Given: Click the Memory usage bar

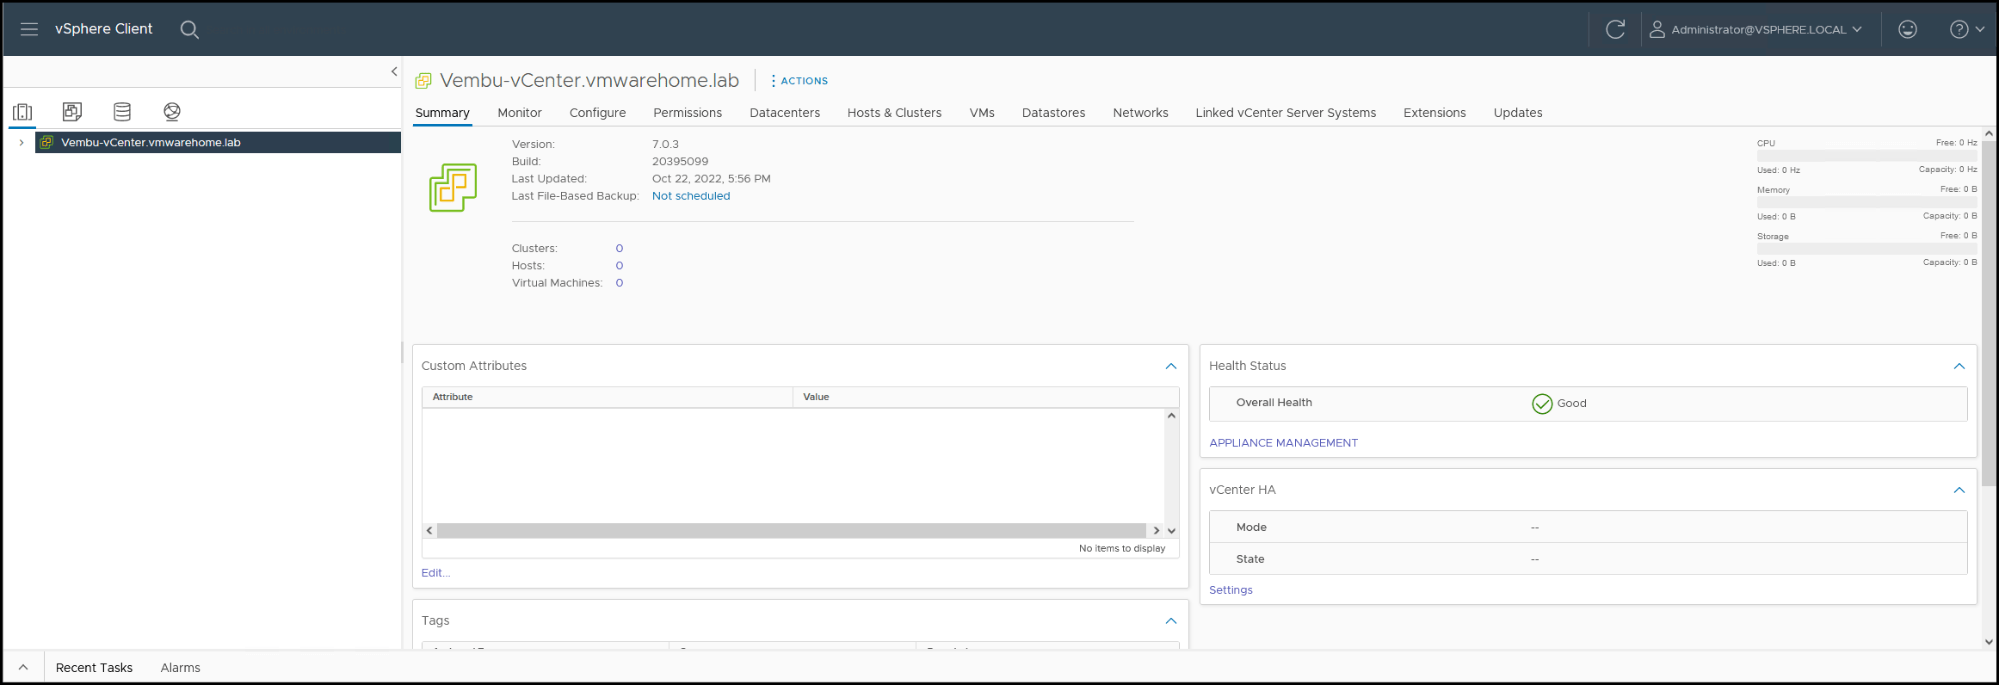Looking at the screenshot, I should (1867, 203).
